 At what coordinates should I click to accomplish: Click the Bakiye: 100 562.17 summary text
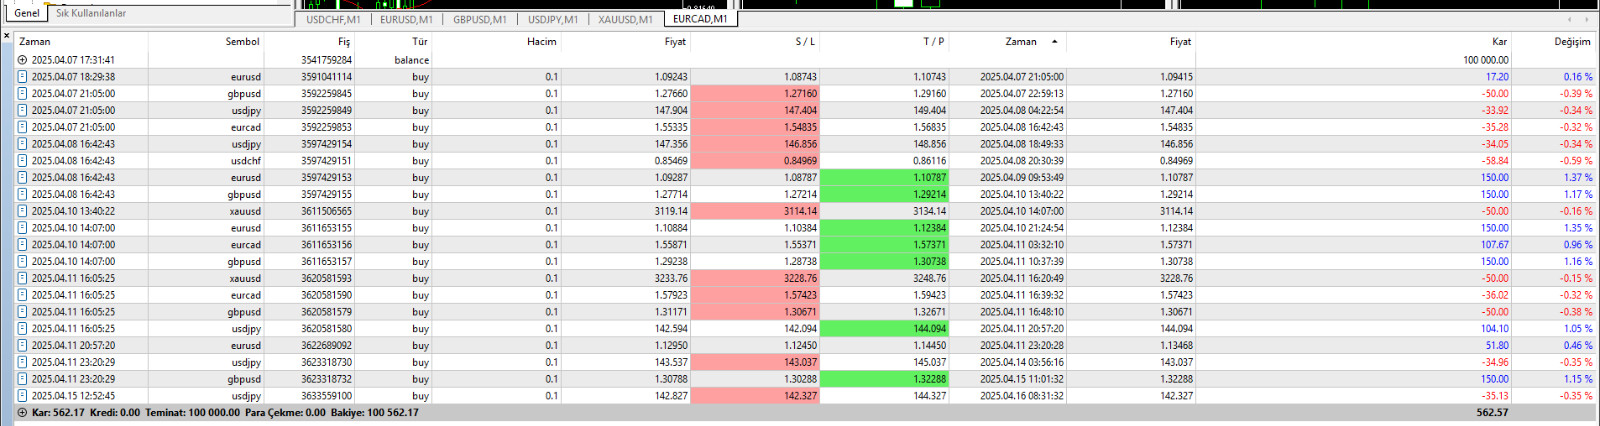[375, 413]
